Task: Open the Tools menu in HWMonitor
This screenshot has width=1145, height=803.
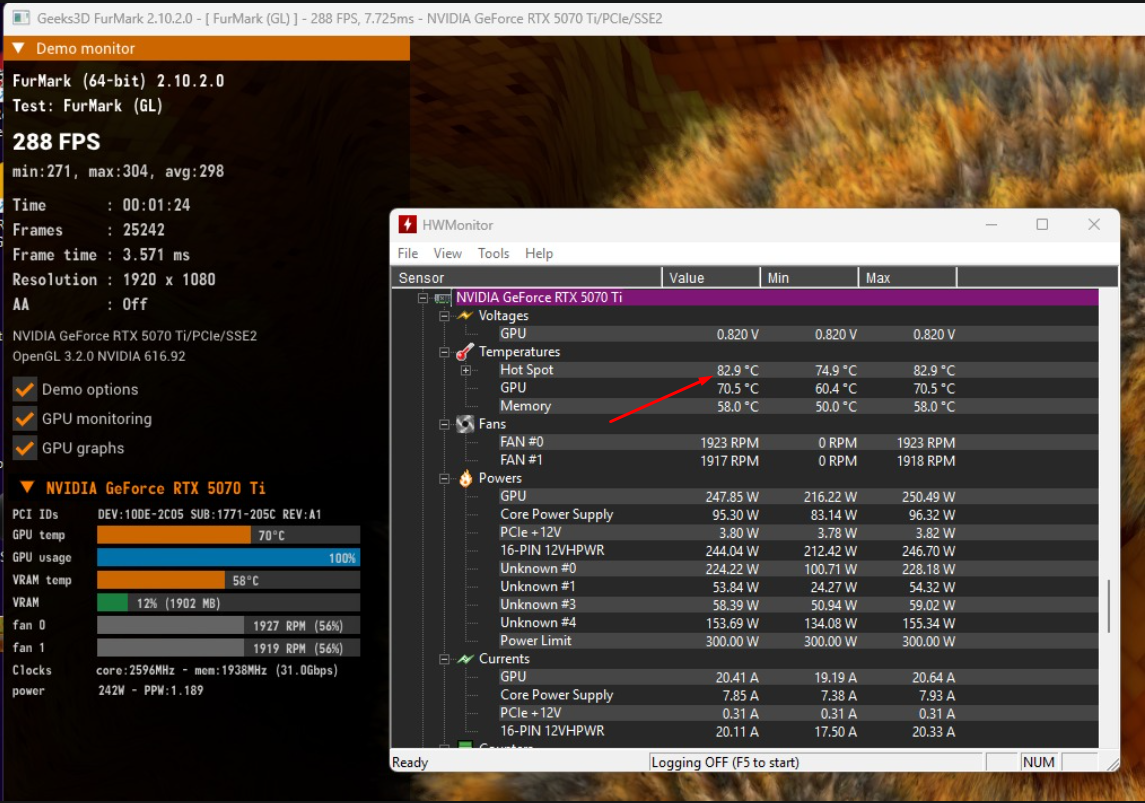Action: tap(493, 253)
